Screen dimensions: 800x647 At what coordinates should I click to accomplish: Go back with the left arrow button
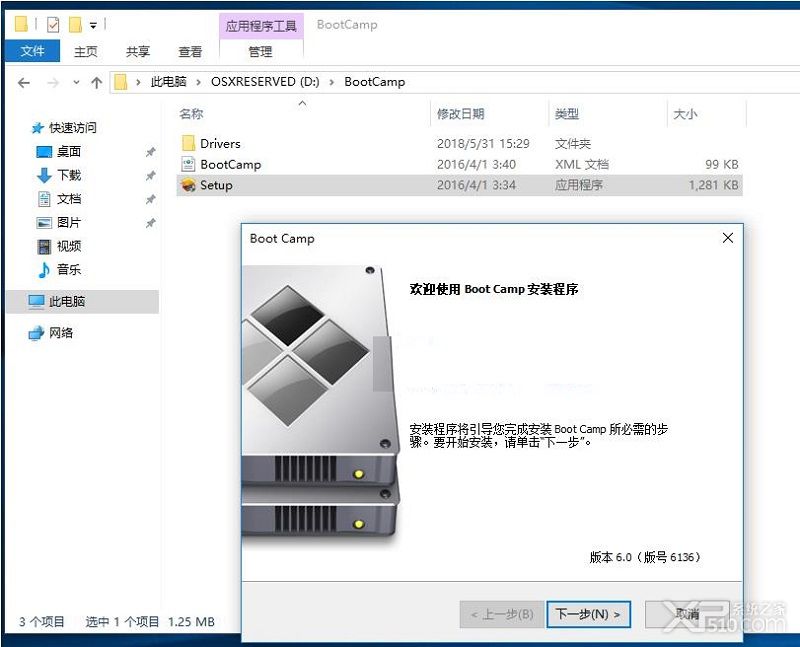23,83
